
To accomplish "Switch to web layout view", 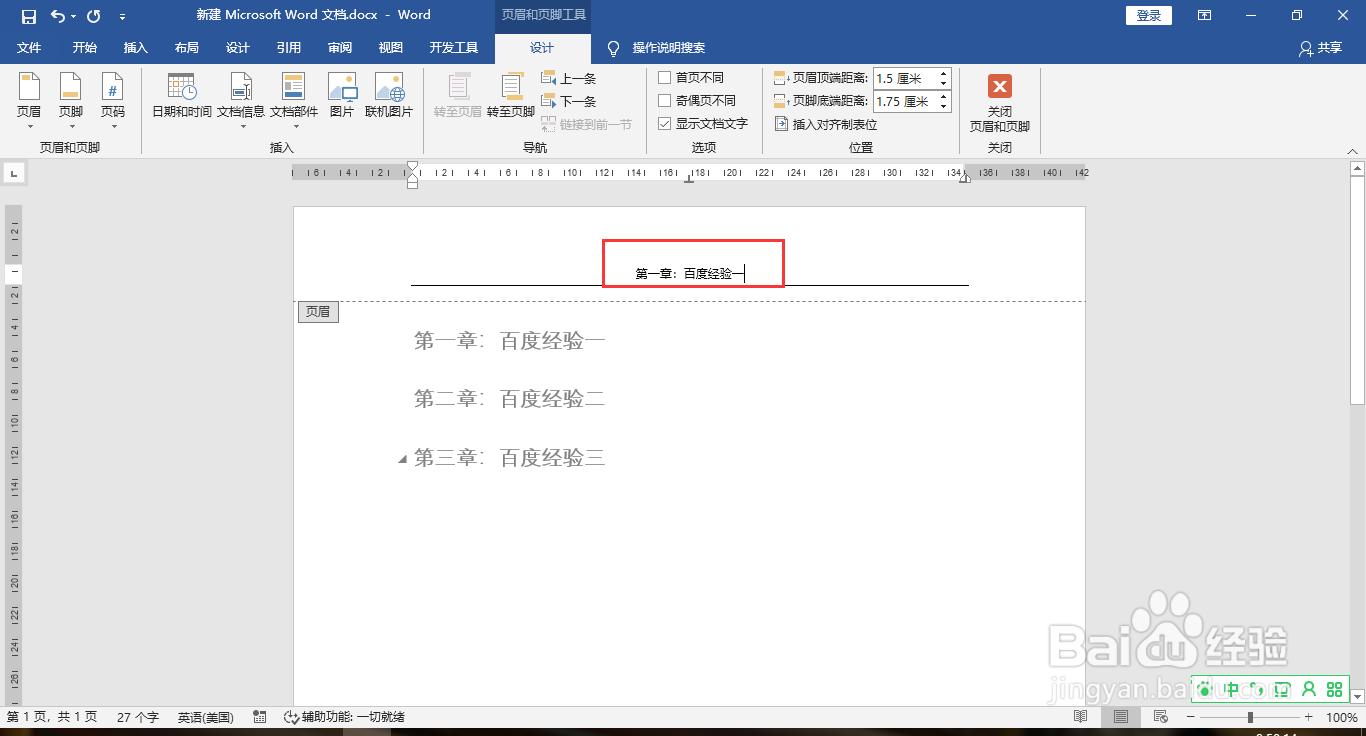I will pyautogui.click(x=1161, y=717).
